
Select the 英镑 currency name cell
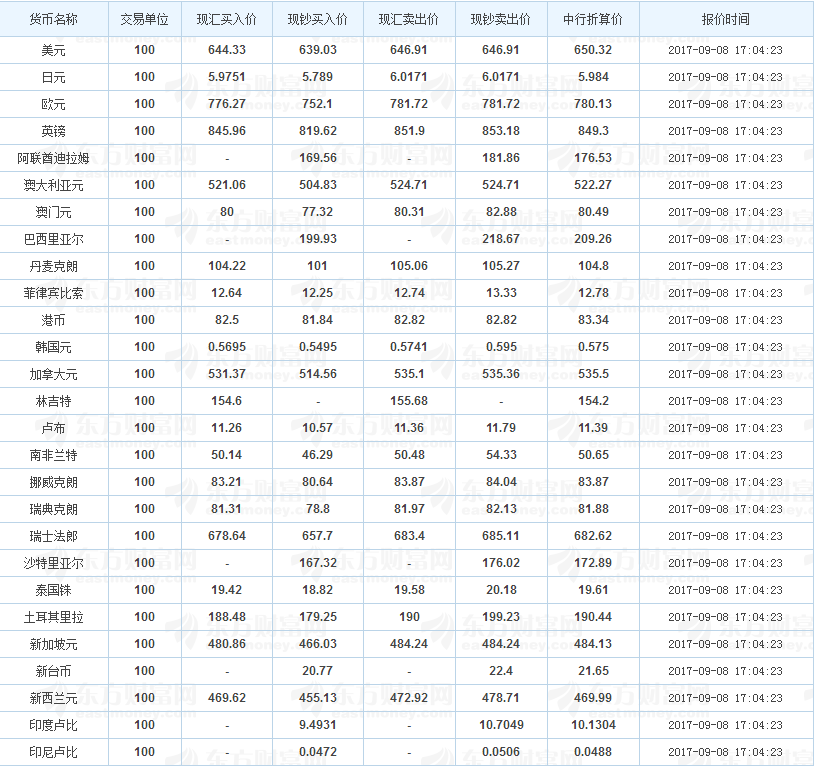pos(54,131)
